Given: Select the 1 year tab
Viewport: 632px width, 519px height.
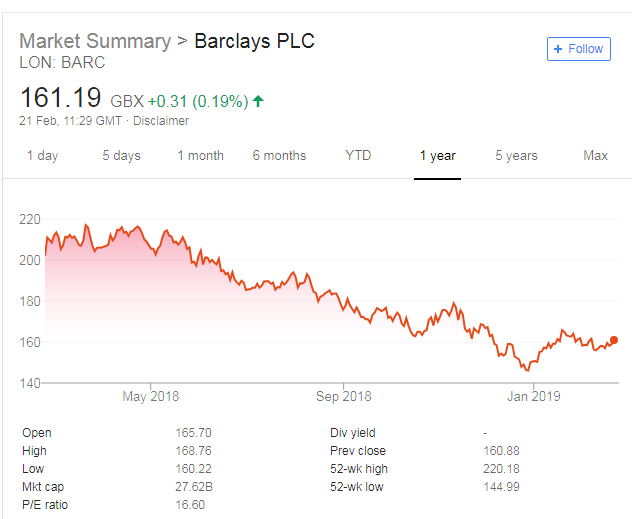Looking at the screenshot, I should coord(437,156).
